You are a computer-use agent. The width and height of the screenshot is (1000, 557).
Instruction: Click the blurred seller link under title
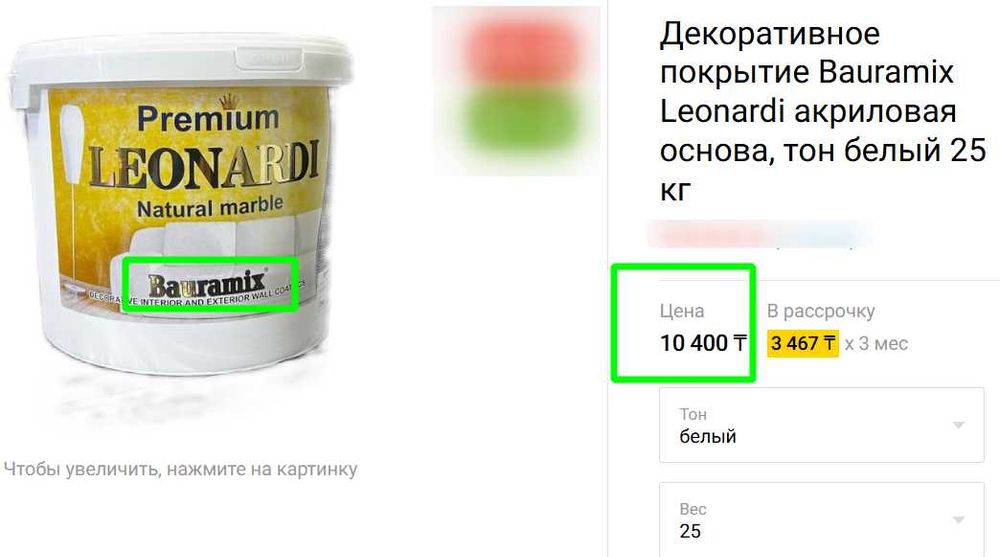(759, 234)
